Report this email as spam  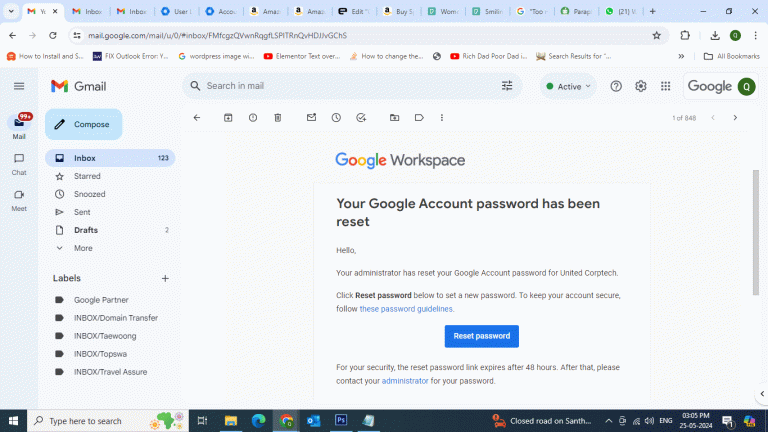[253, 118]
